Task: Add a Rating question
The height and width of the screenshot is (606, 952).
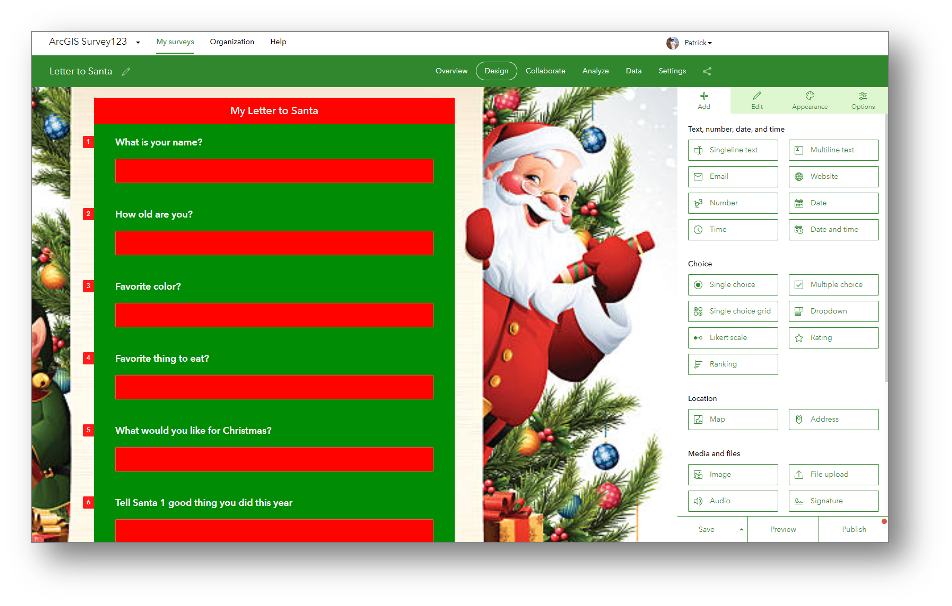Action: click(x=834, y=338)
